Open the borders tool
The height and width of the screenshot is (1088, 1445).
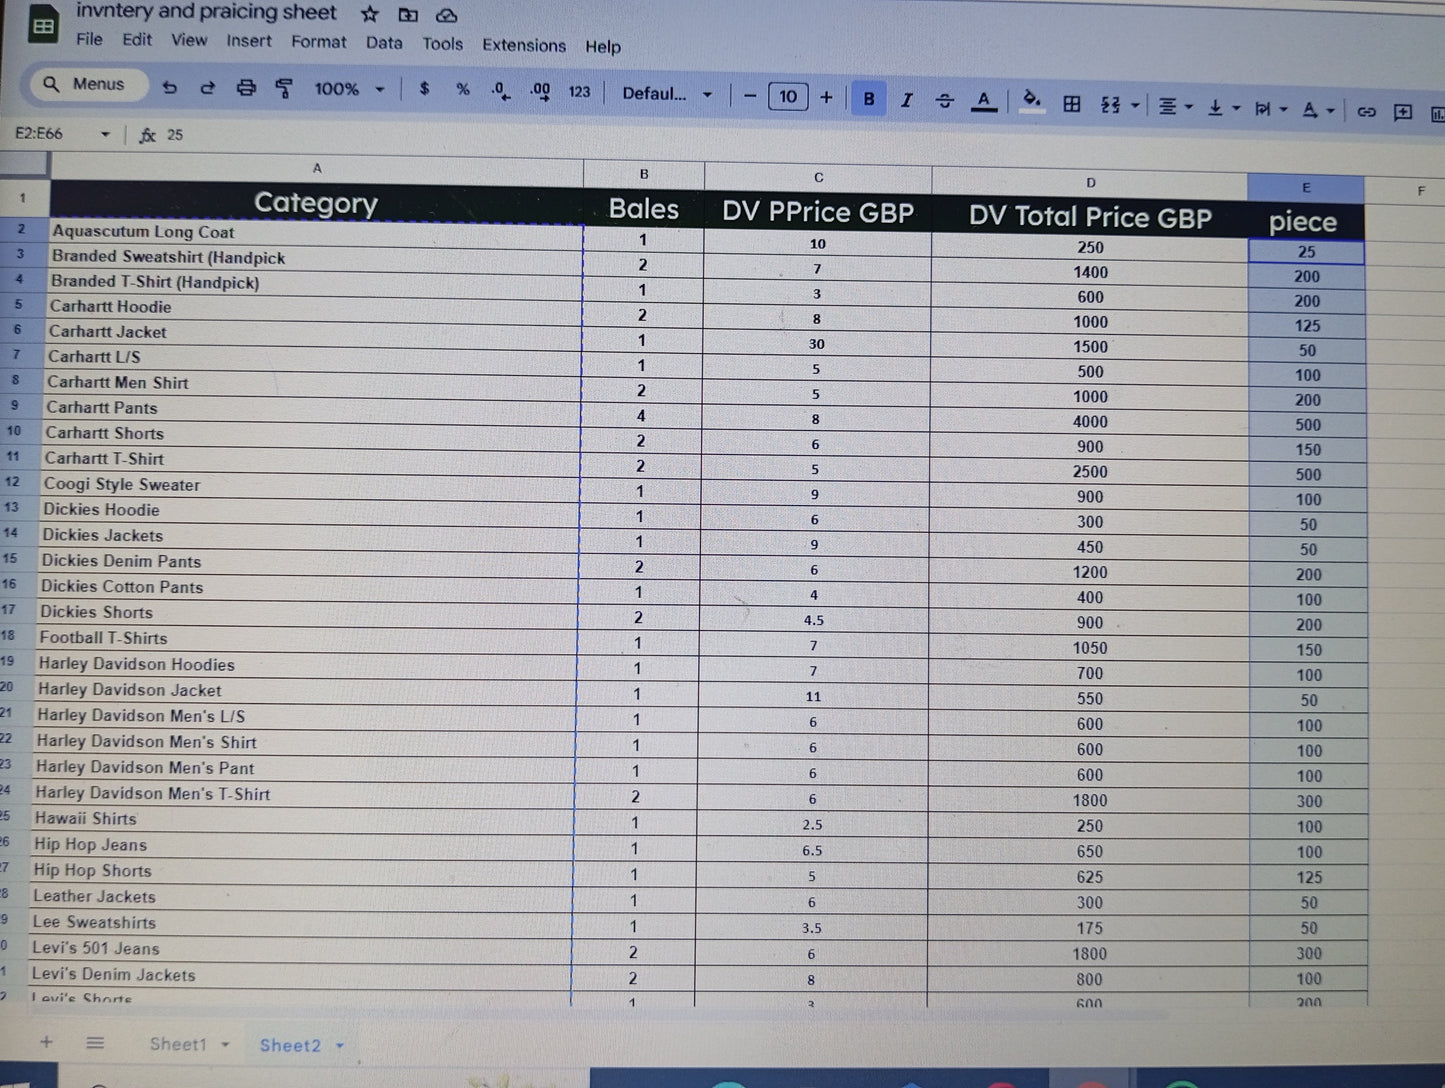coord(1072,103)
